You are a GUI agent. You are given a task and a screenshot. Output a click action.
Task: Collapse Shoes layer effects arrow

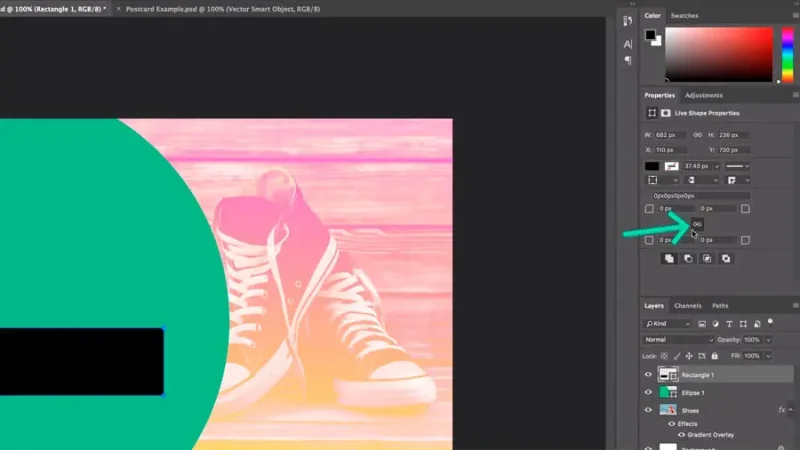coord(791,410)
